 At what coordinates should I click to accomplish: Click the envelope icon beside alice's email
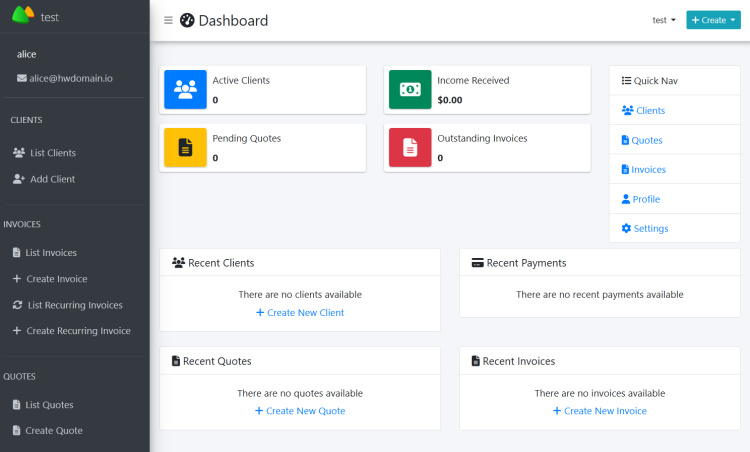point(21,77)
